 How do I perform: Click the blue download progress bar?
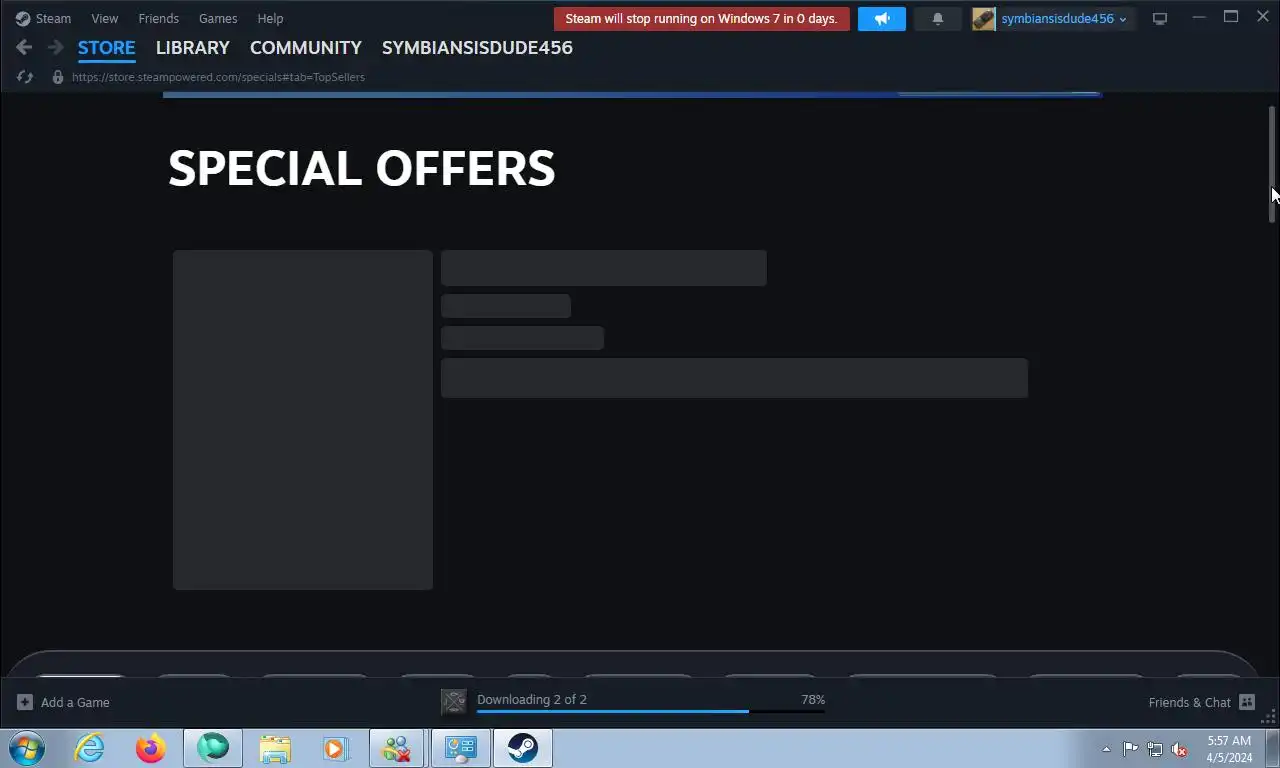coord(651,711)
